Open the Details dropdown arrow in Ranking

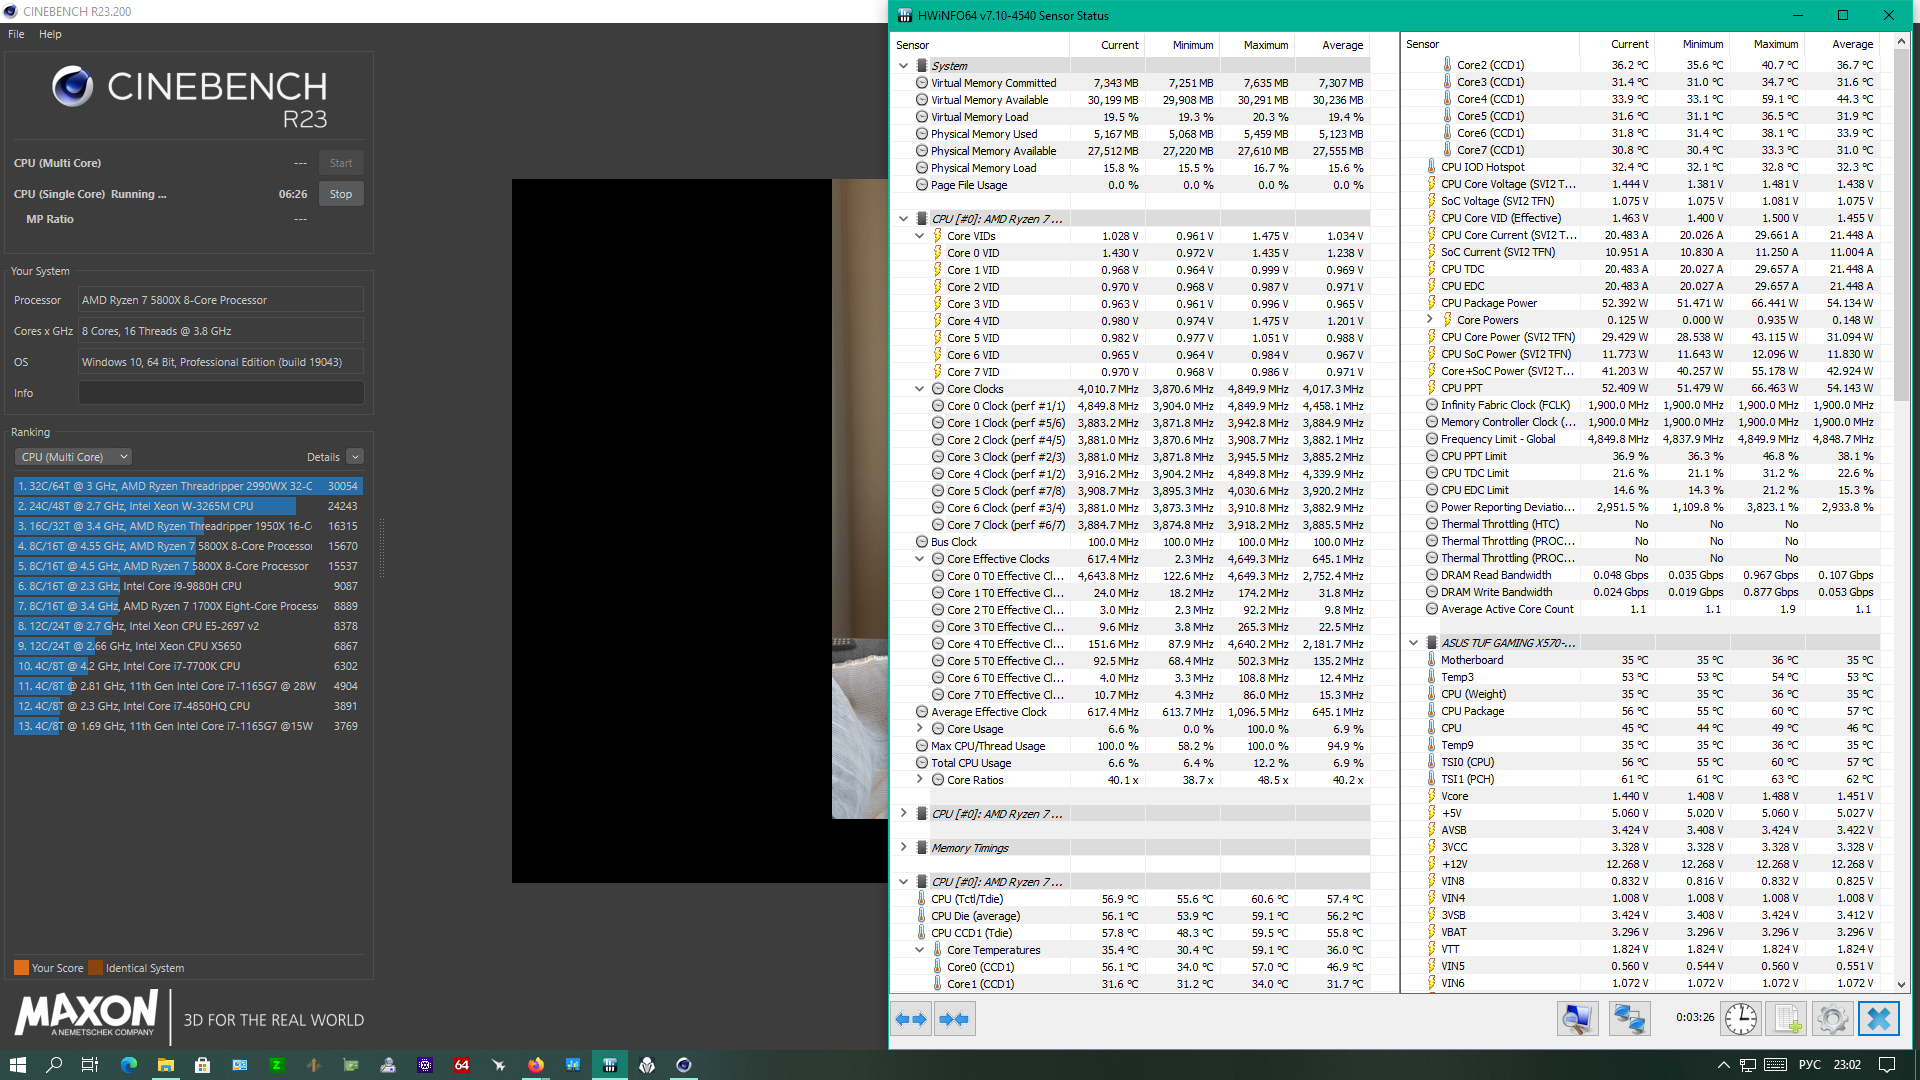click(x=355, y=457)
